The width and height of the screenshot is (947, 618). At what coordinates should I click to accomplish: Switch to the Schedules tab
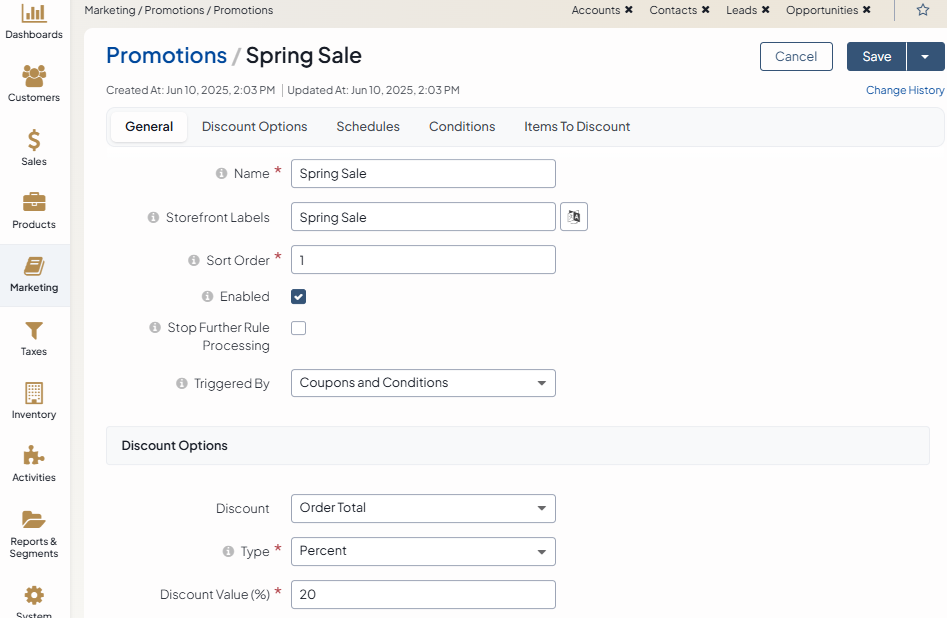368,127
